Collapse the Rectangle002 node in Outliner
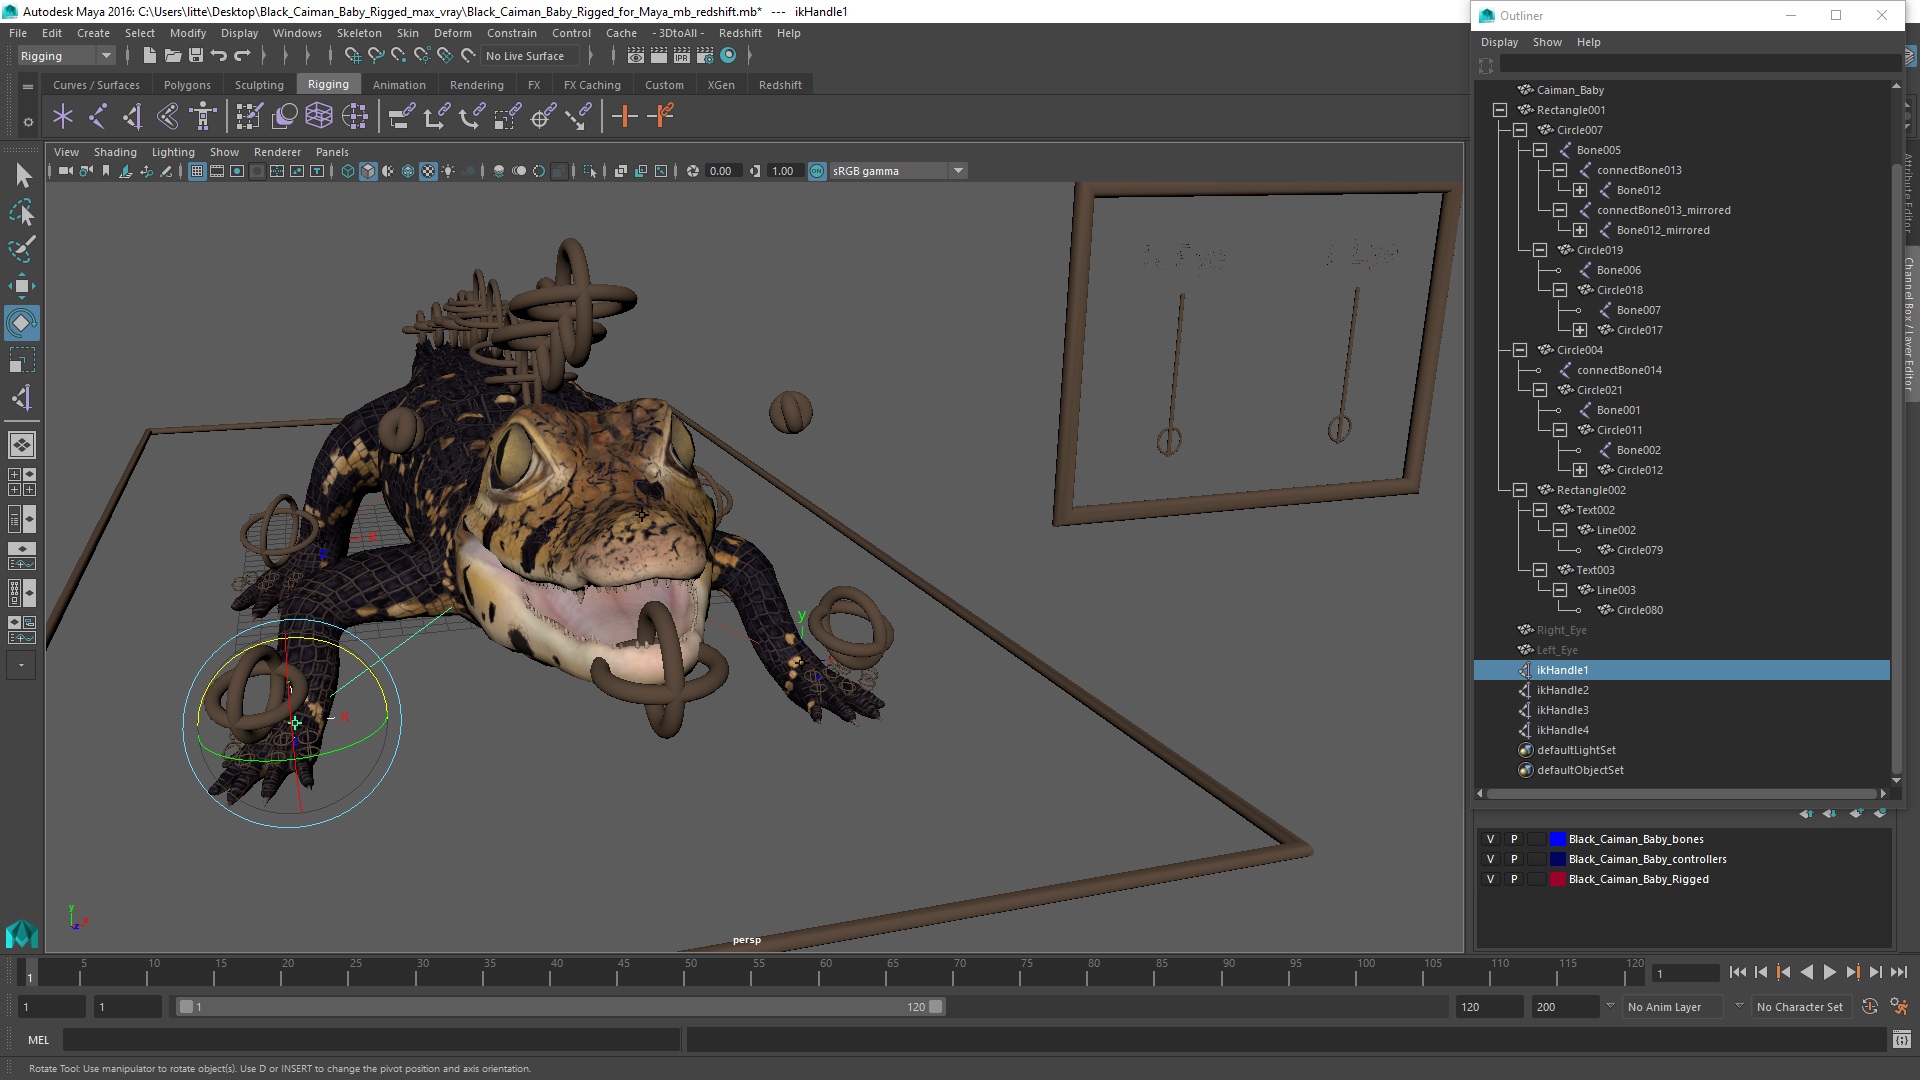This screenshot has width=1920, height=1080. pos(1520,490)
